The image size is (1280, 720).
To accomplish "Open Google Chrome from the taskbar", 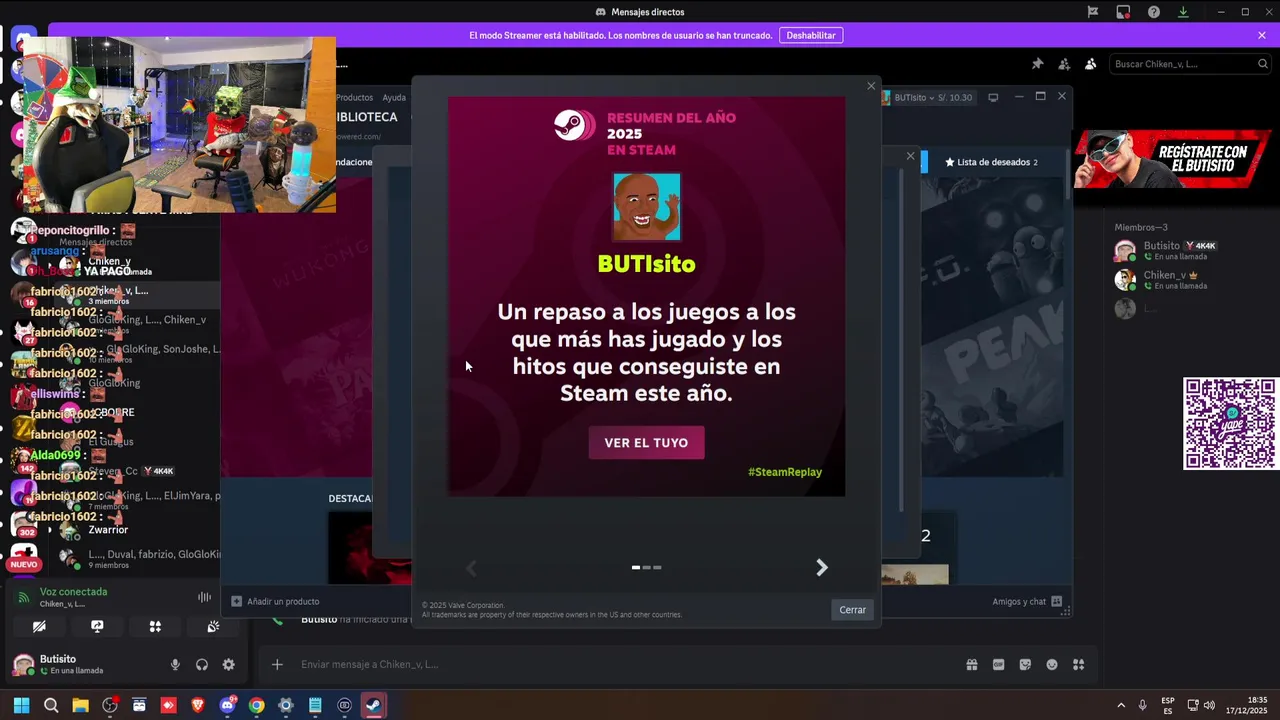I will pos(256,705).
